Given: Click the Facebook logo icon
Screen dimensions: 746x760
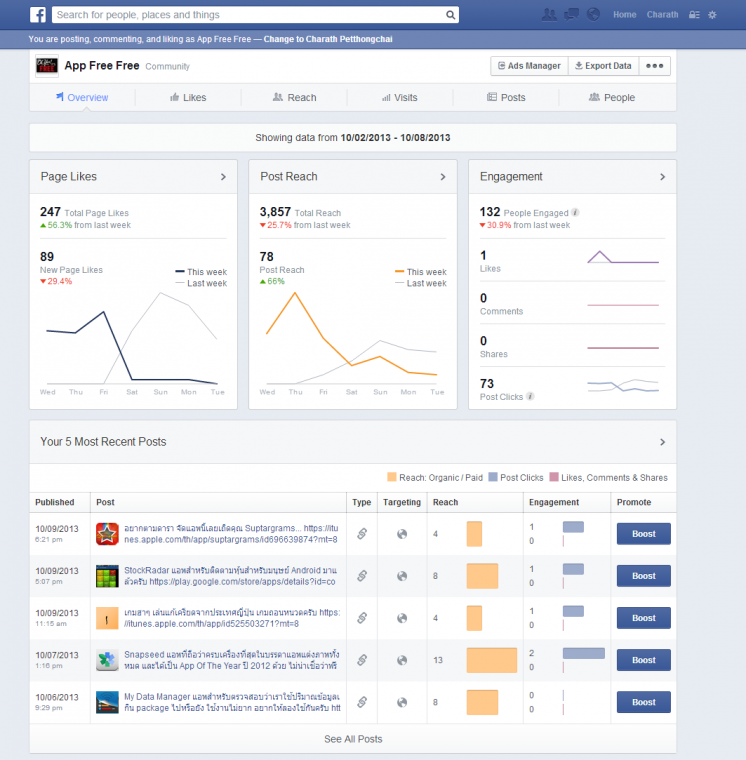Looking at the screenshot, I should click(x=38, y=15).
